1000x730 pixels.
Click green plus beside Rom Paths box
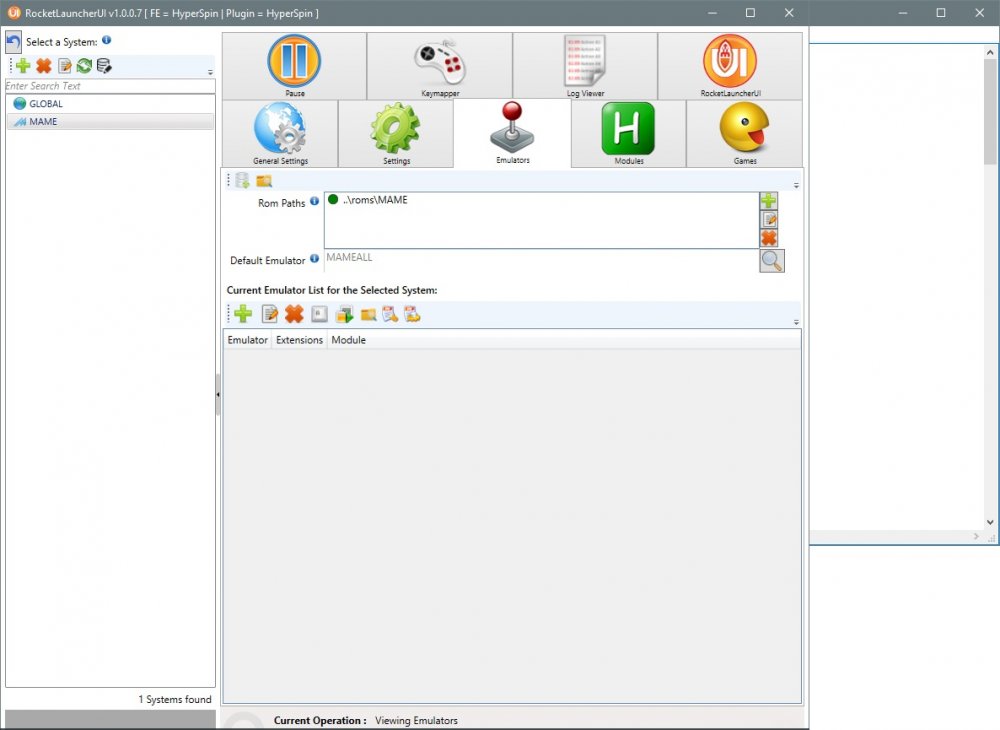pyautogui.click(x=768, y=201)
